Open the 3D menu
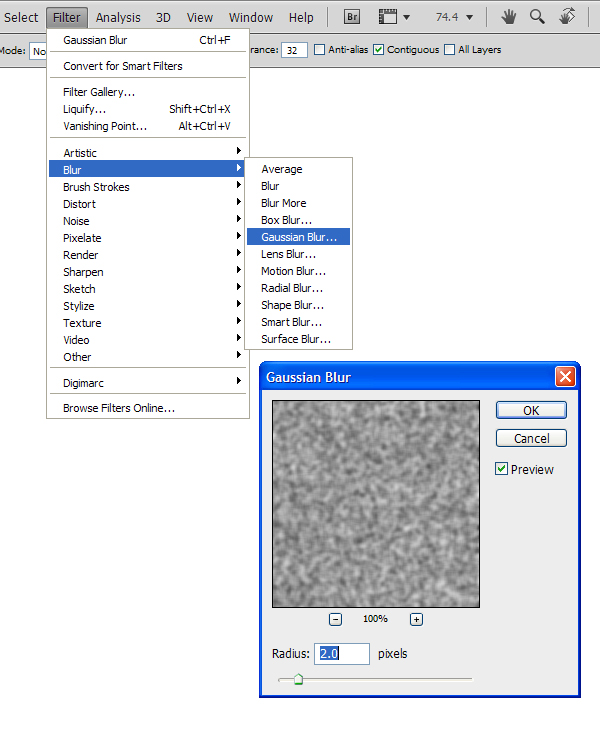Screen dimensions: 600x729 pos(163,18)
